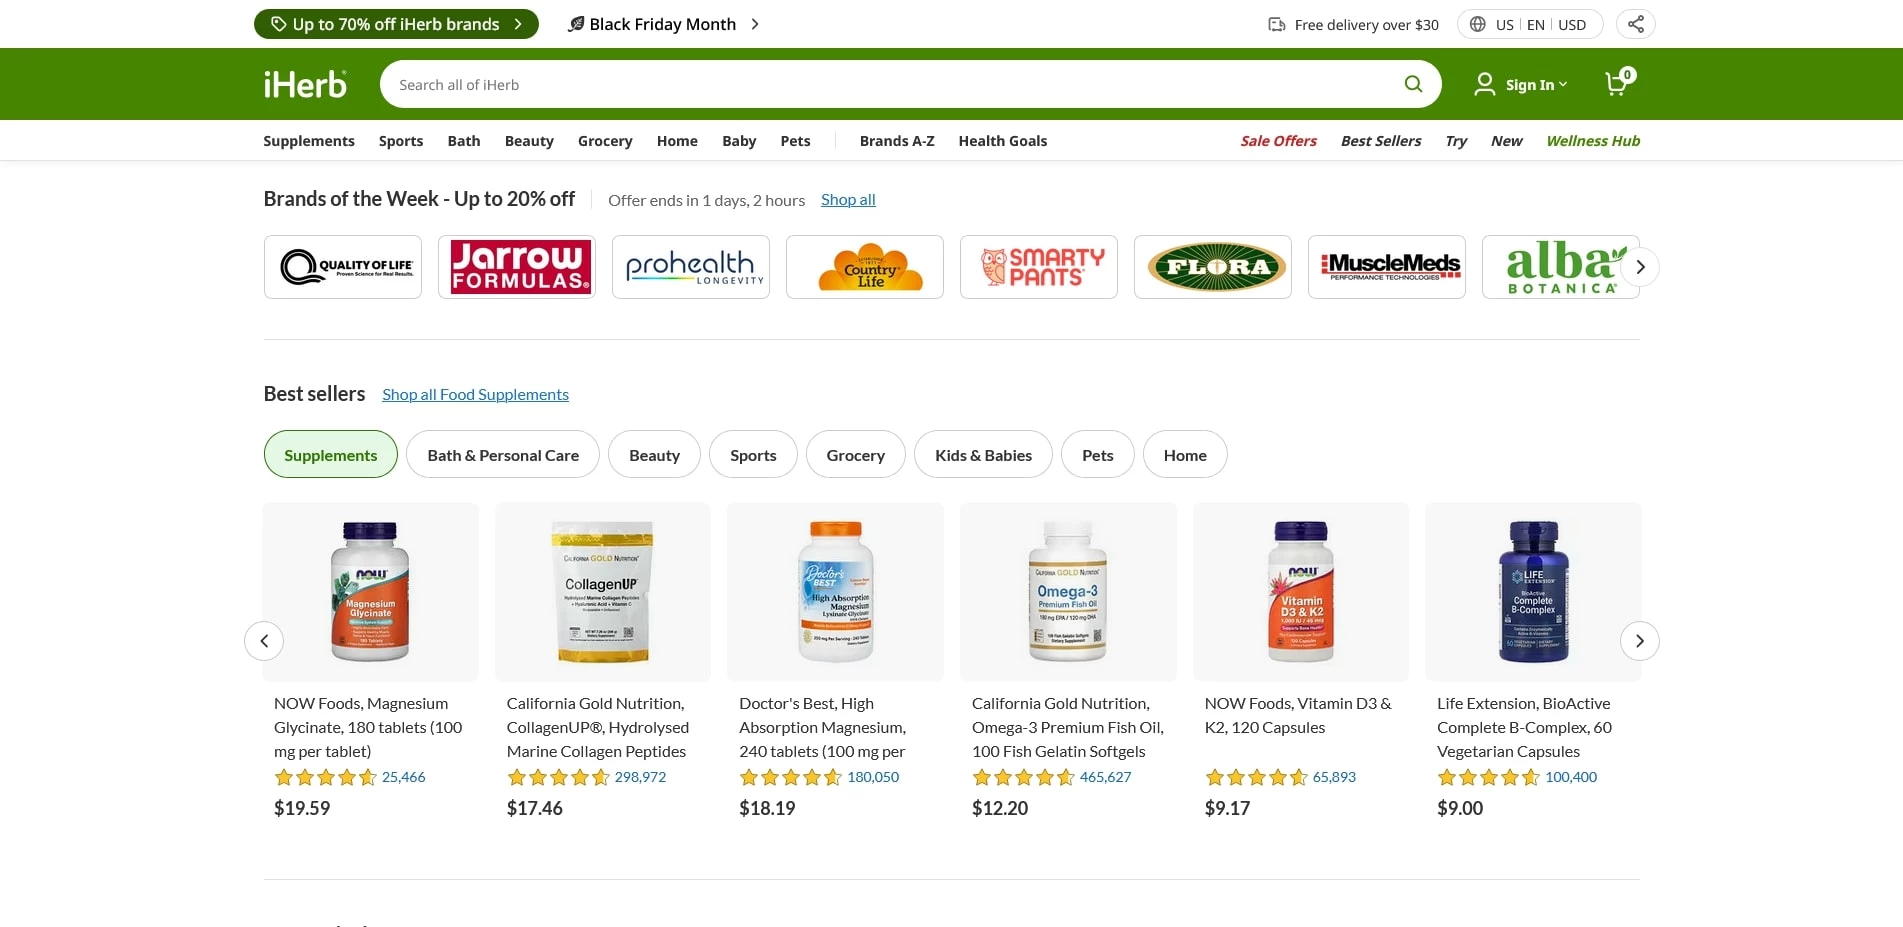
Task: Click the user account icon beside Sign In
Action: coord(1484,84)
